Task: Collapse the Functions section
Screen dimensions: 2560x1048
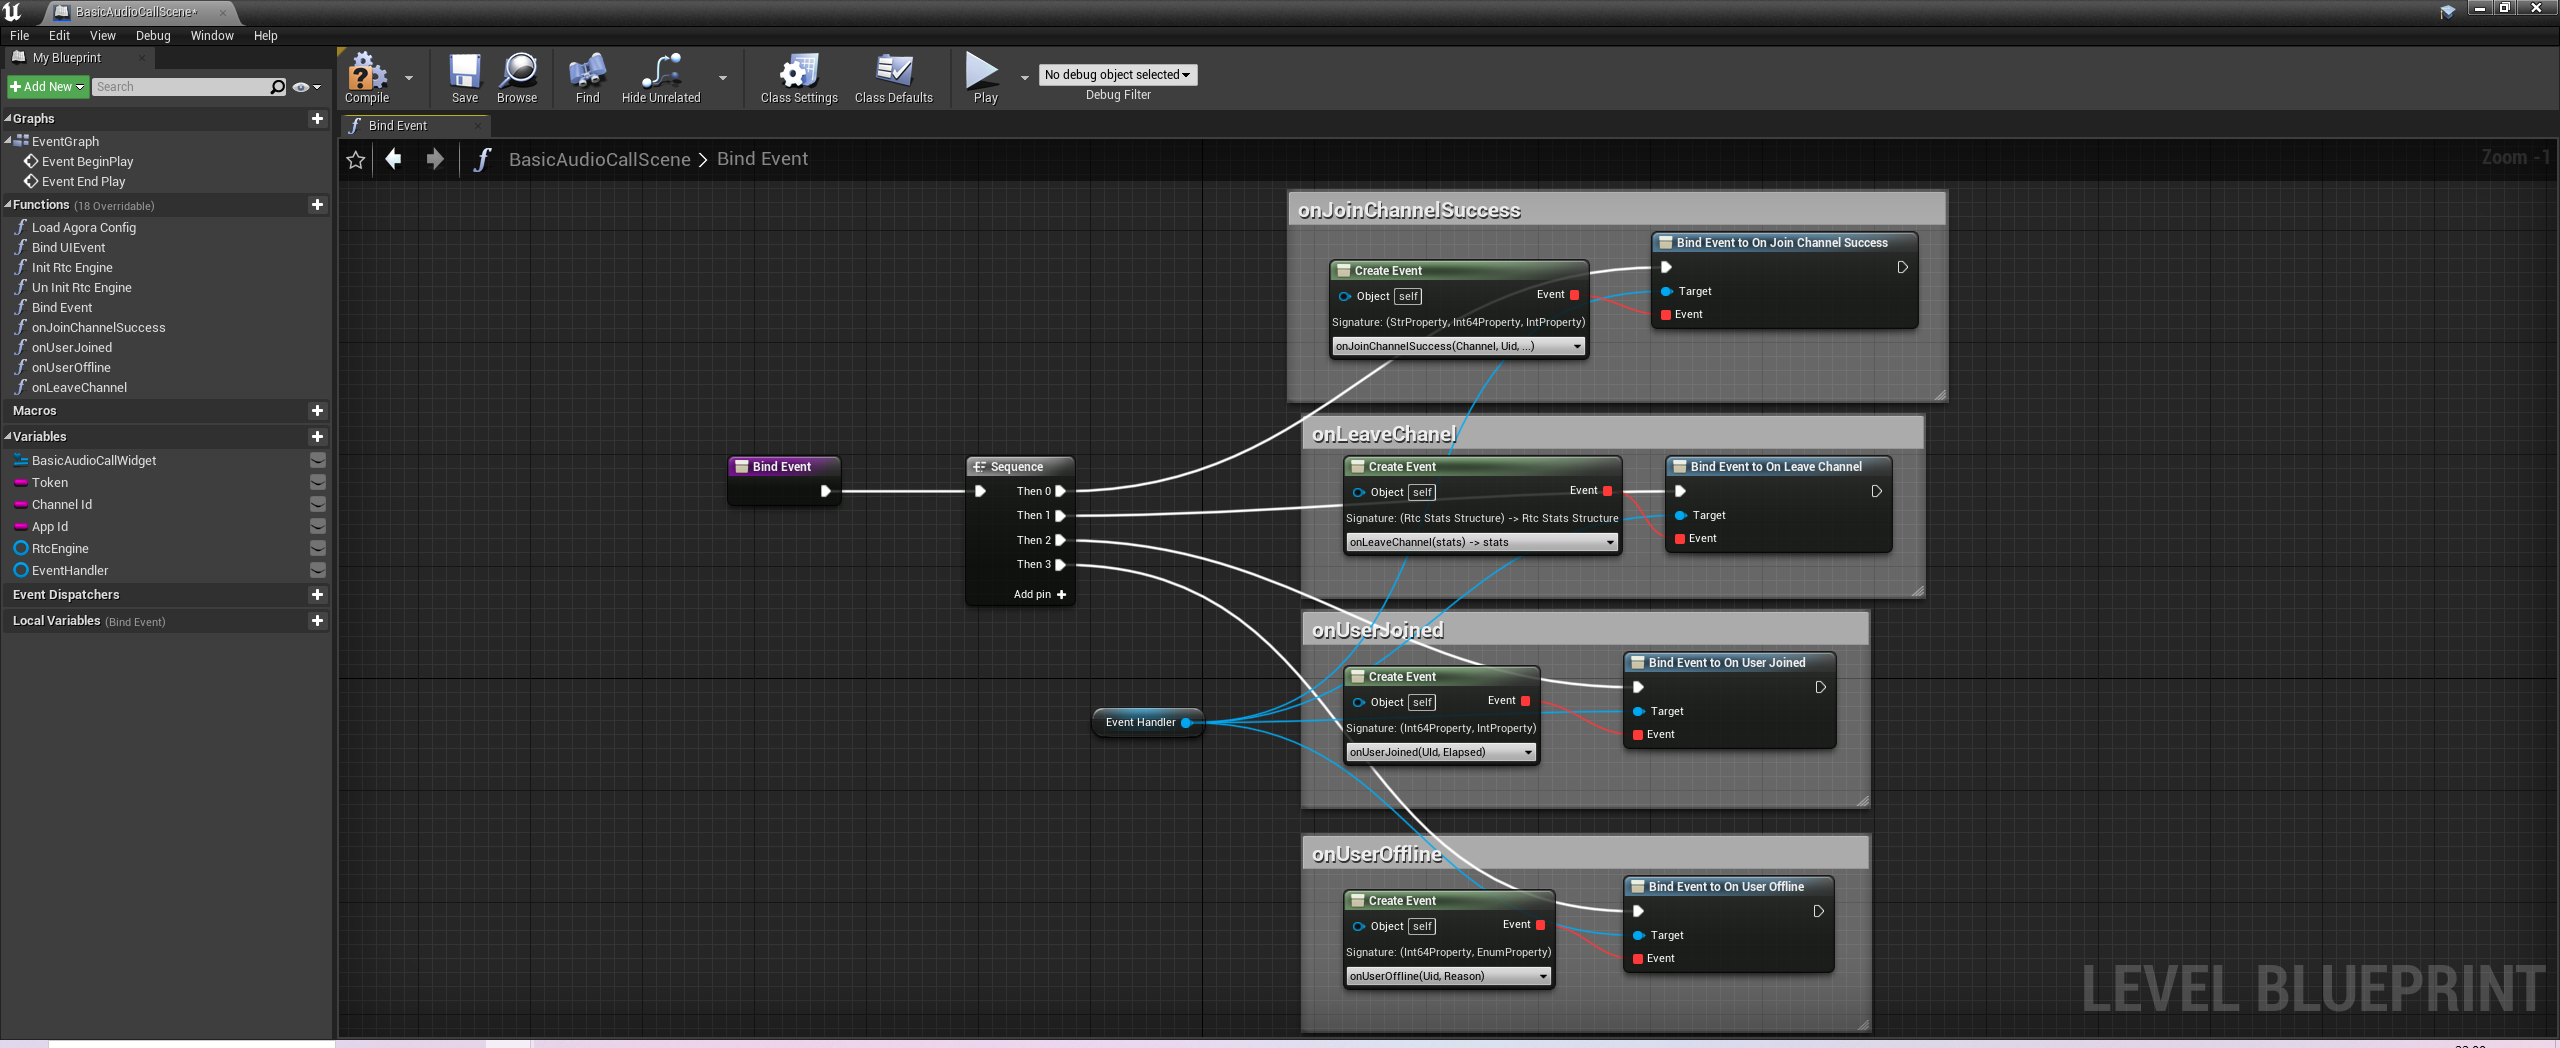Action: pyautogui.click(x=8, y=205)
